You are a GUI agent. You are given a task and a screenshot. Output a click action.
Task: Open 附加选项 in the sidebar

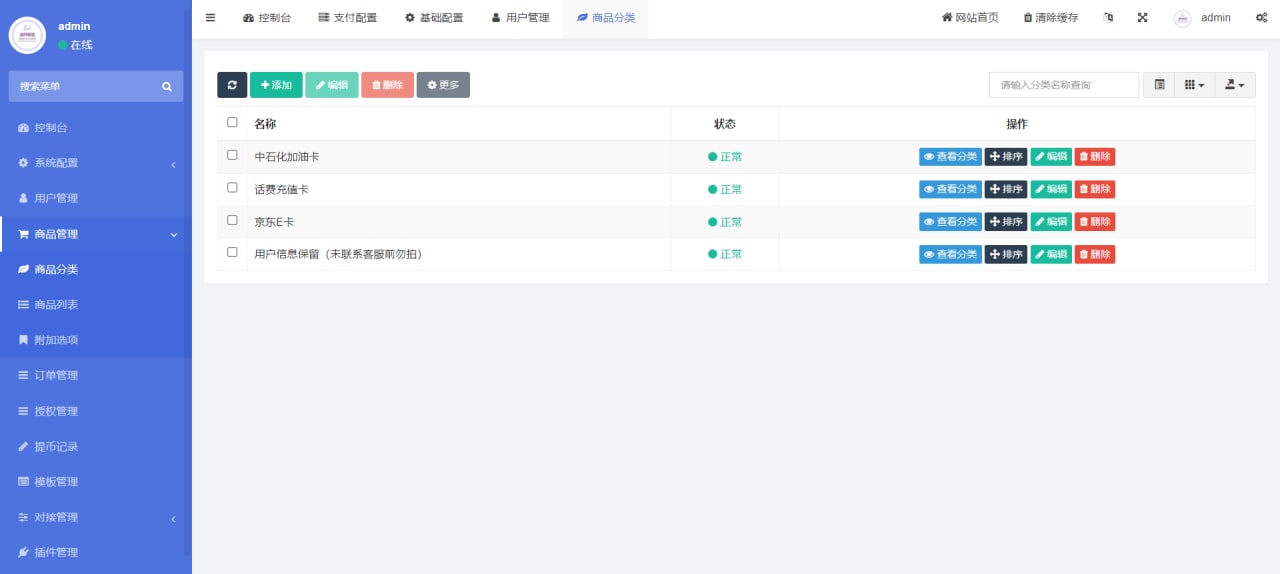pyautogui.click(x=96, y=340)
